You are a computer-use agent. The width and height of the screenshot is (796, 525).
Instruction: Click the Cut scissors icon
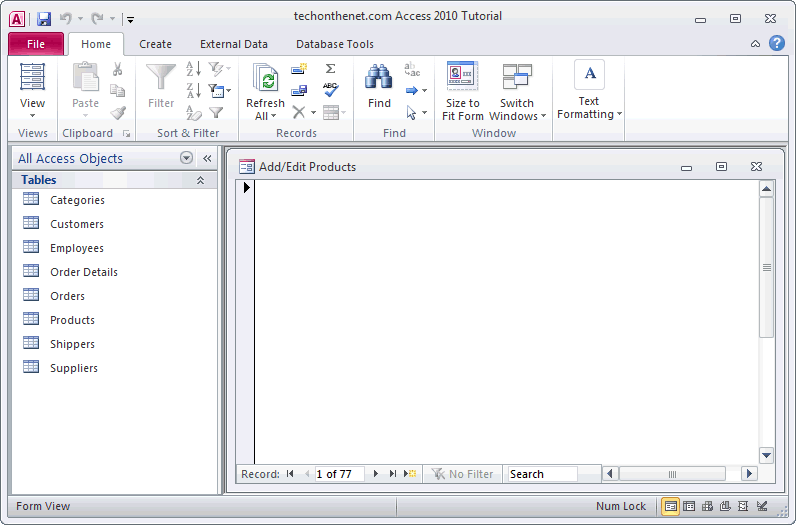117,69
